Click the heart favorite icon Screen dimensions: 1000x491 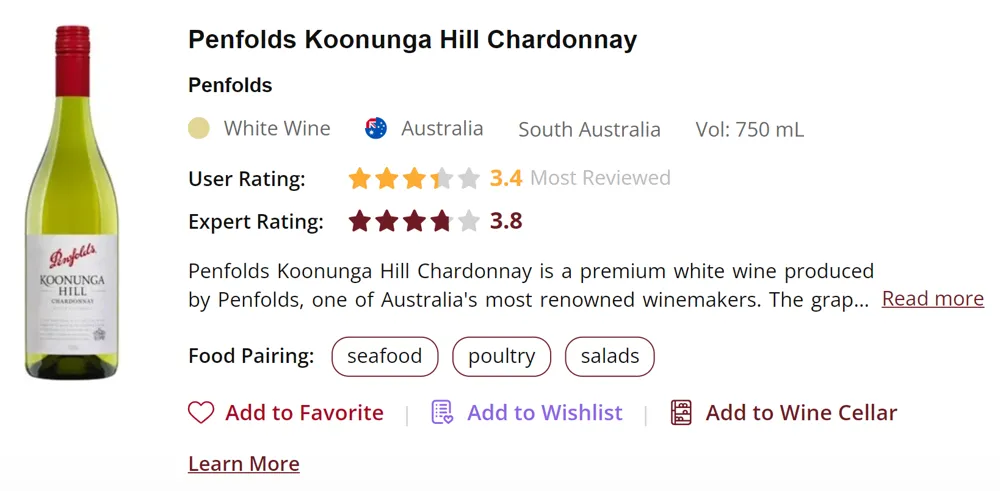[201, 413]
